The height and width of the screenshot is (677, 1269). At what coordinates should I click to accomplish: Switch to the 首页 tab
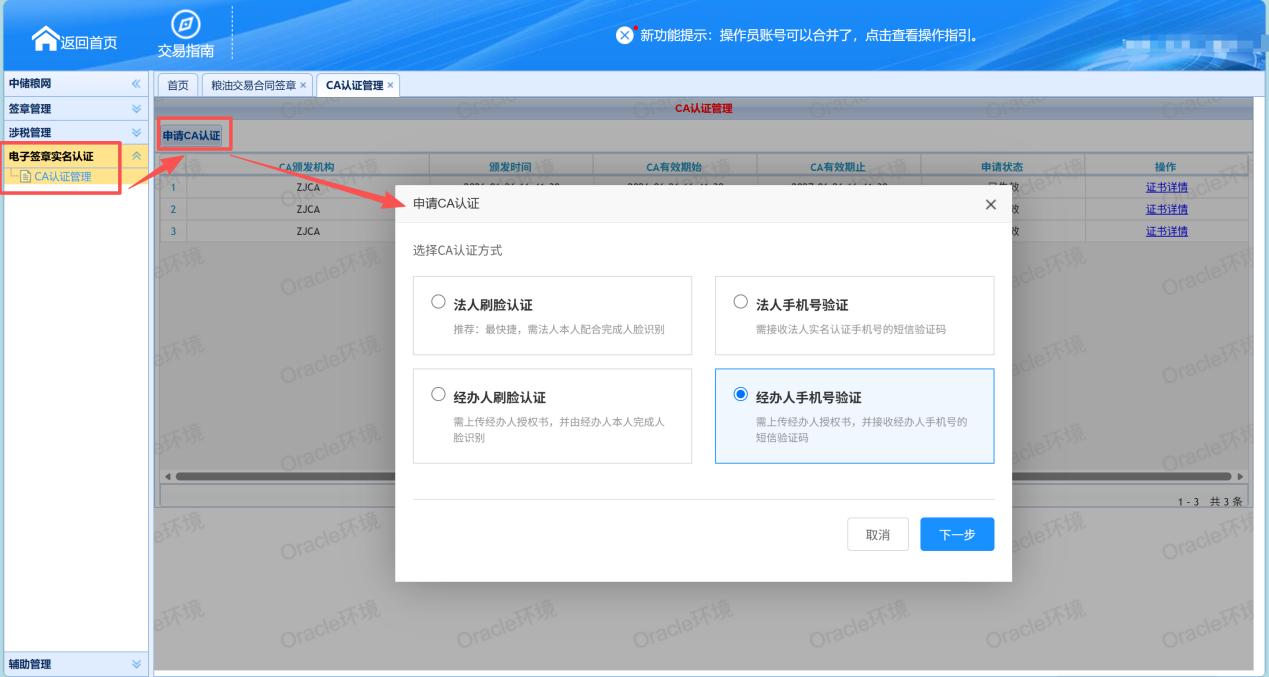pyautogui.click(x=177, y=85)
